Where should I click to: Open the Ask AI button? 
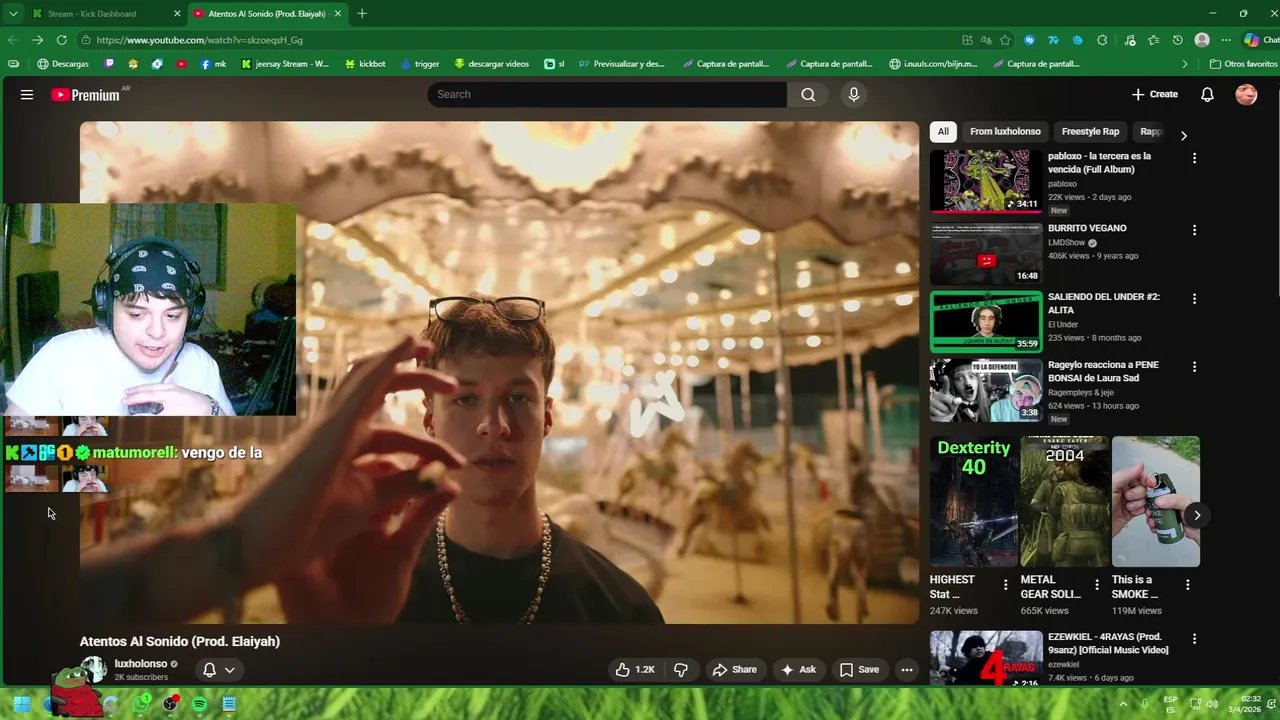pos(798,669)
